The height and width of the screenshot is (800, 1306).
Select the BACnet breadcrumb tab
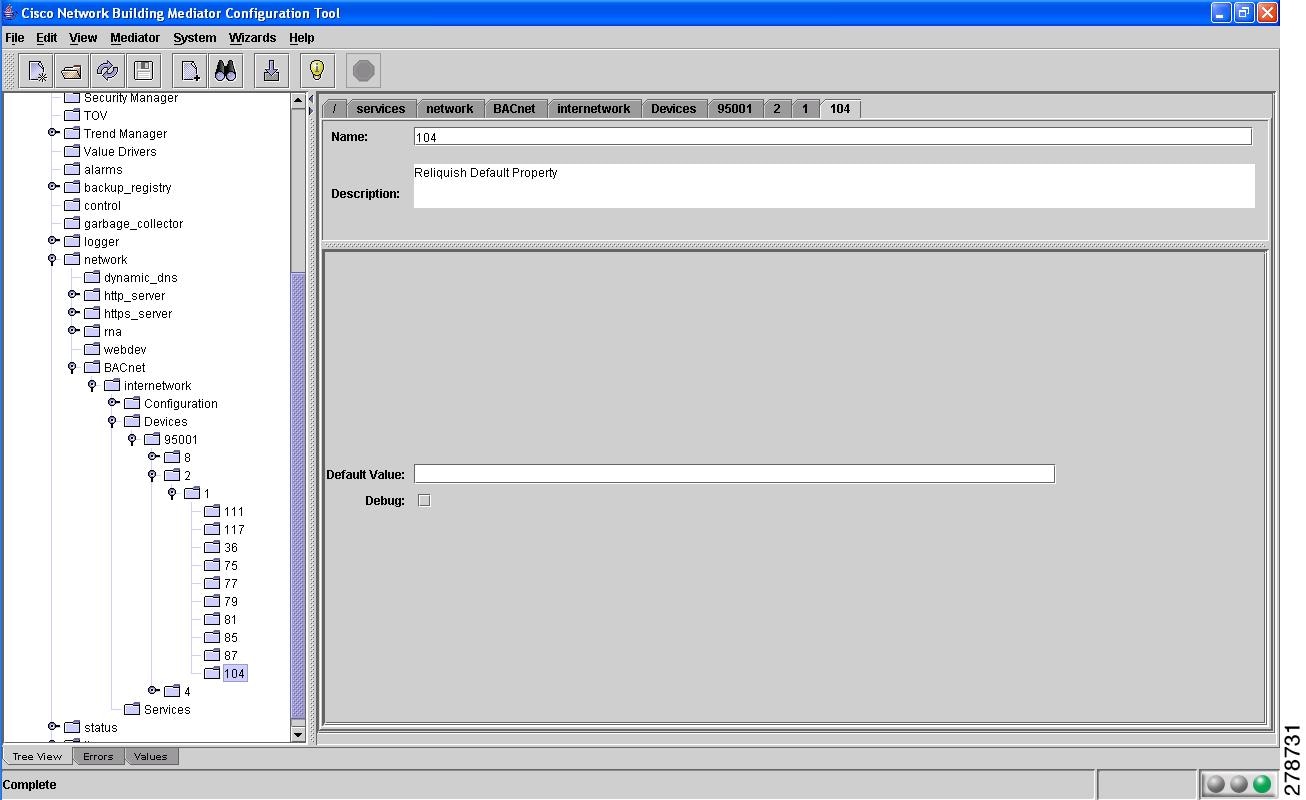514,109
